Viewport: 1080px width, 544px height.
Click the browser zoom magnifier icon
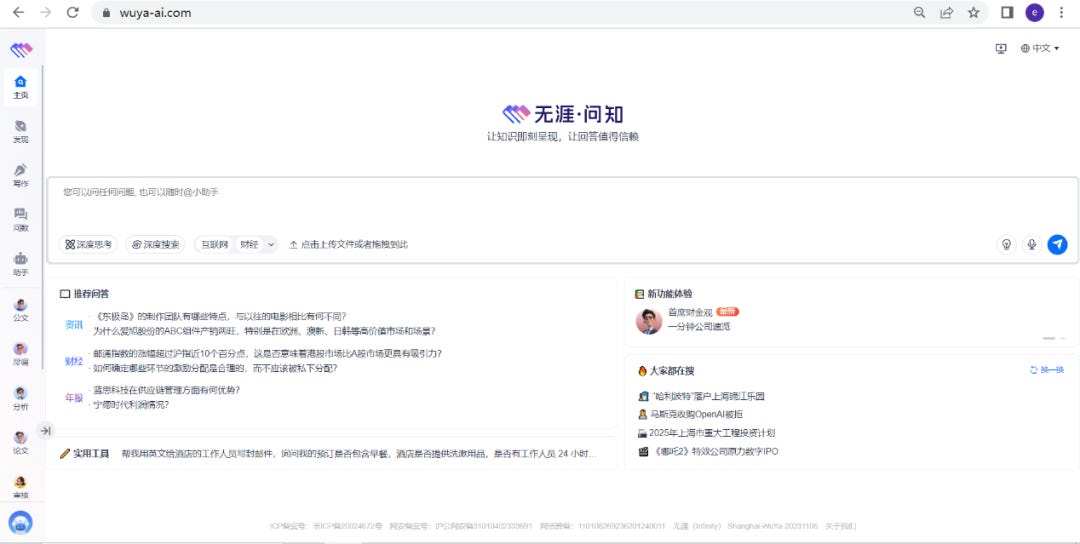[x=920, y=12]
